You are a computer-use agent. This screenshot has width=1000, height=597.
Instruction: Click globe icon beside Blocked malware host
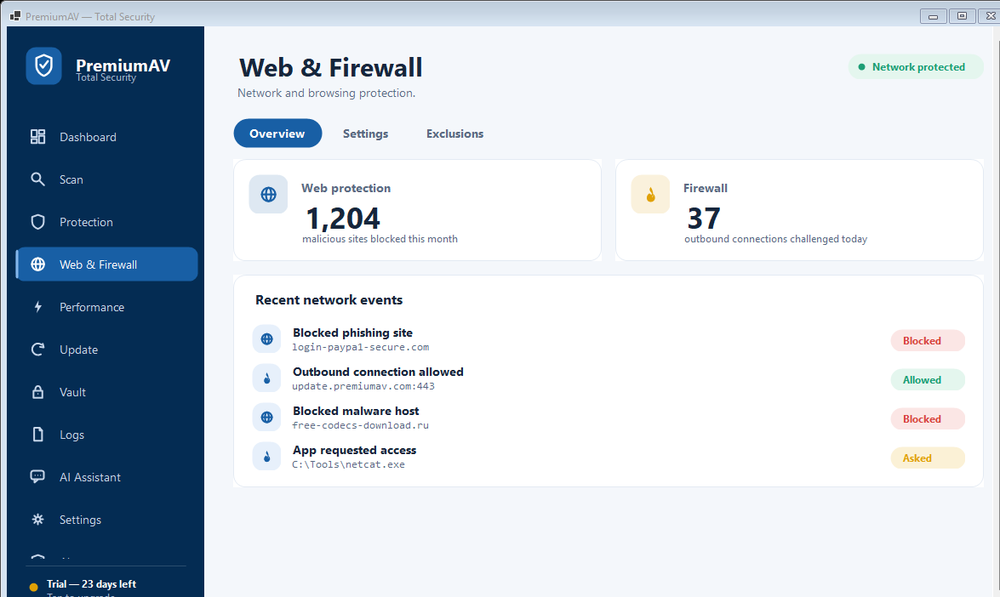click(267, 417)
